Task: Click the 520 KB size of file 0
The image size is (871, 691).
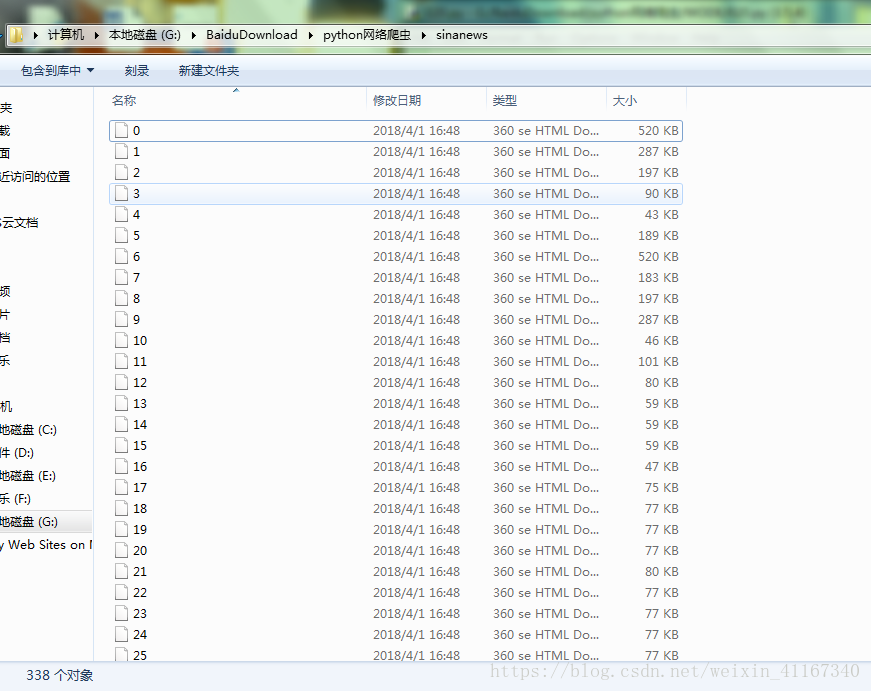Action: pyautogui.click(x=658, y=131)
